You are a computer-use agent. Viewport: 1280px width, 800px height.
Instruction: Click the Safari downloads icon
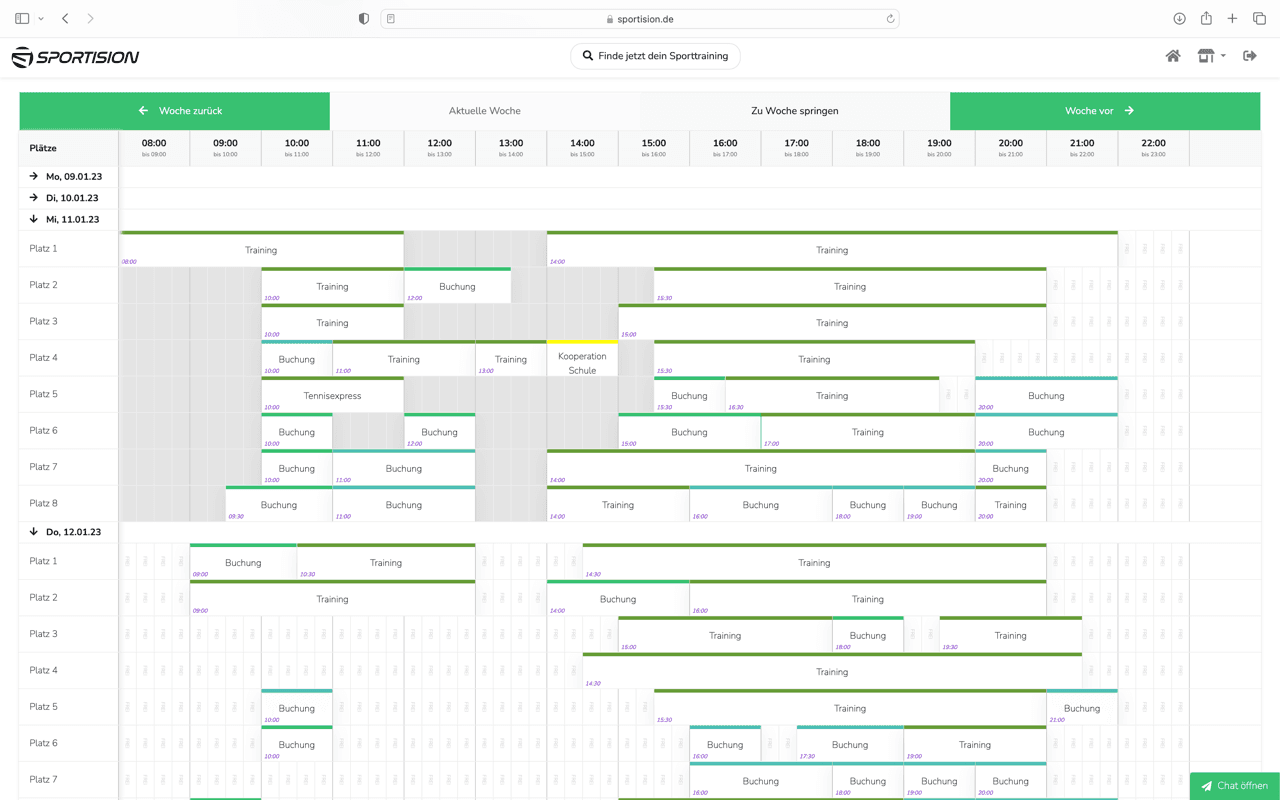tap(1179, 19)
